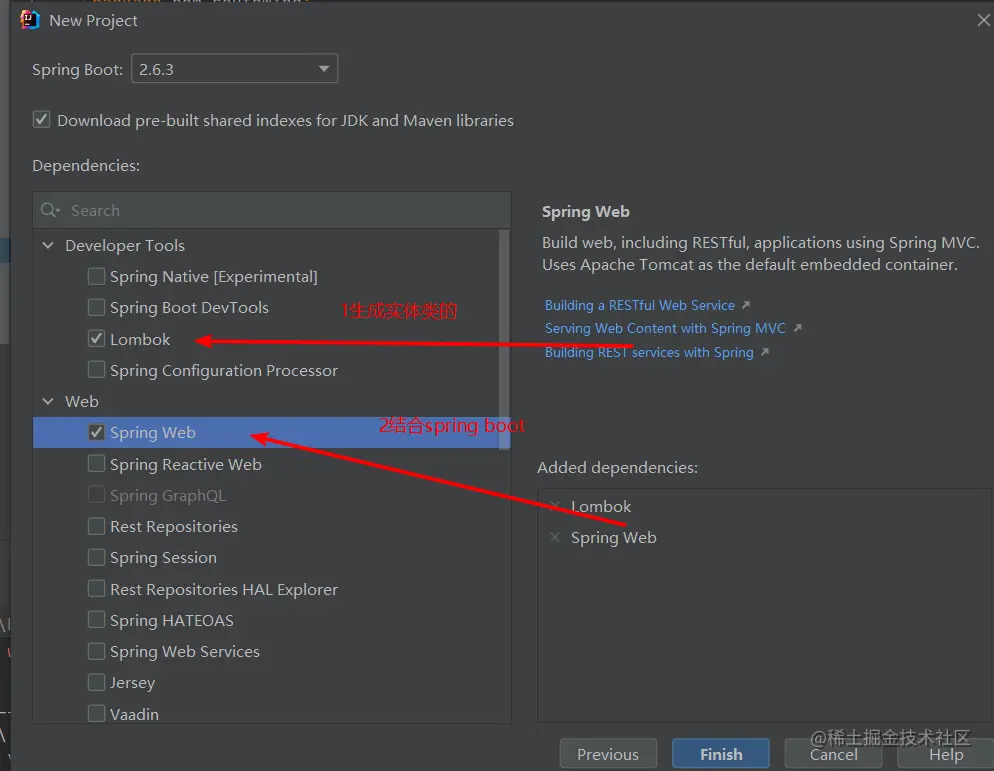
Task: Select Spring Web in Added dependencies list
Action: (614, 538)
